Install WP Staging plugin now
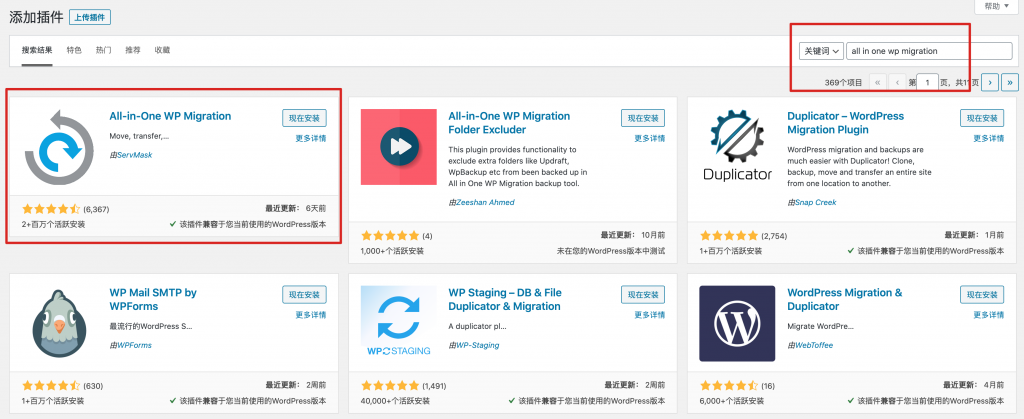 pyautogui.click(x=643, y=294)
